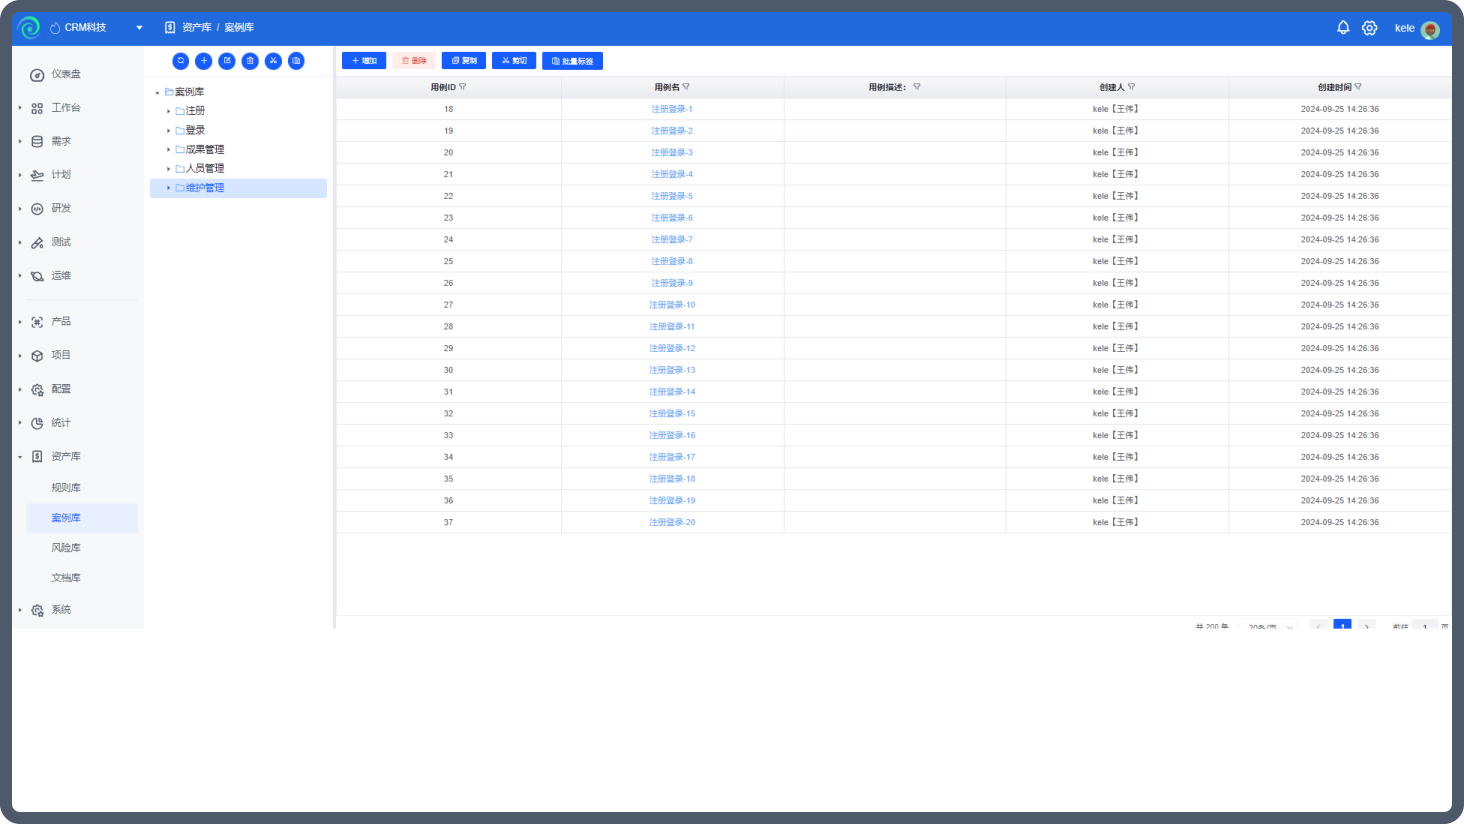Click the round scissors cut icon
The image size is (1464, 824).
(x=273, y=61)
